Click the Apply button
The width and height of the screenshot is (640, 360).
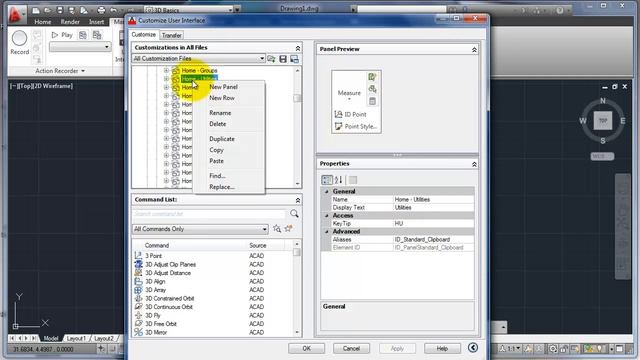[397, 348]
